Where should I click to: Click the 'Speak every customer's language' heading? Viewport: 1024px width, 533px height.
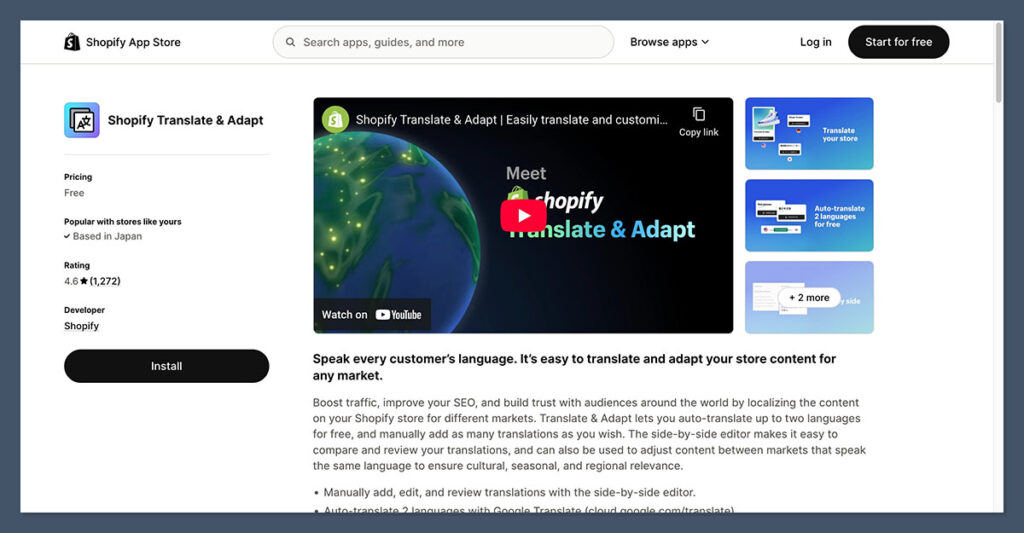click(x=574, y=367)
